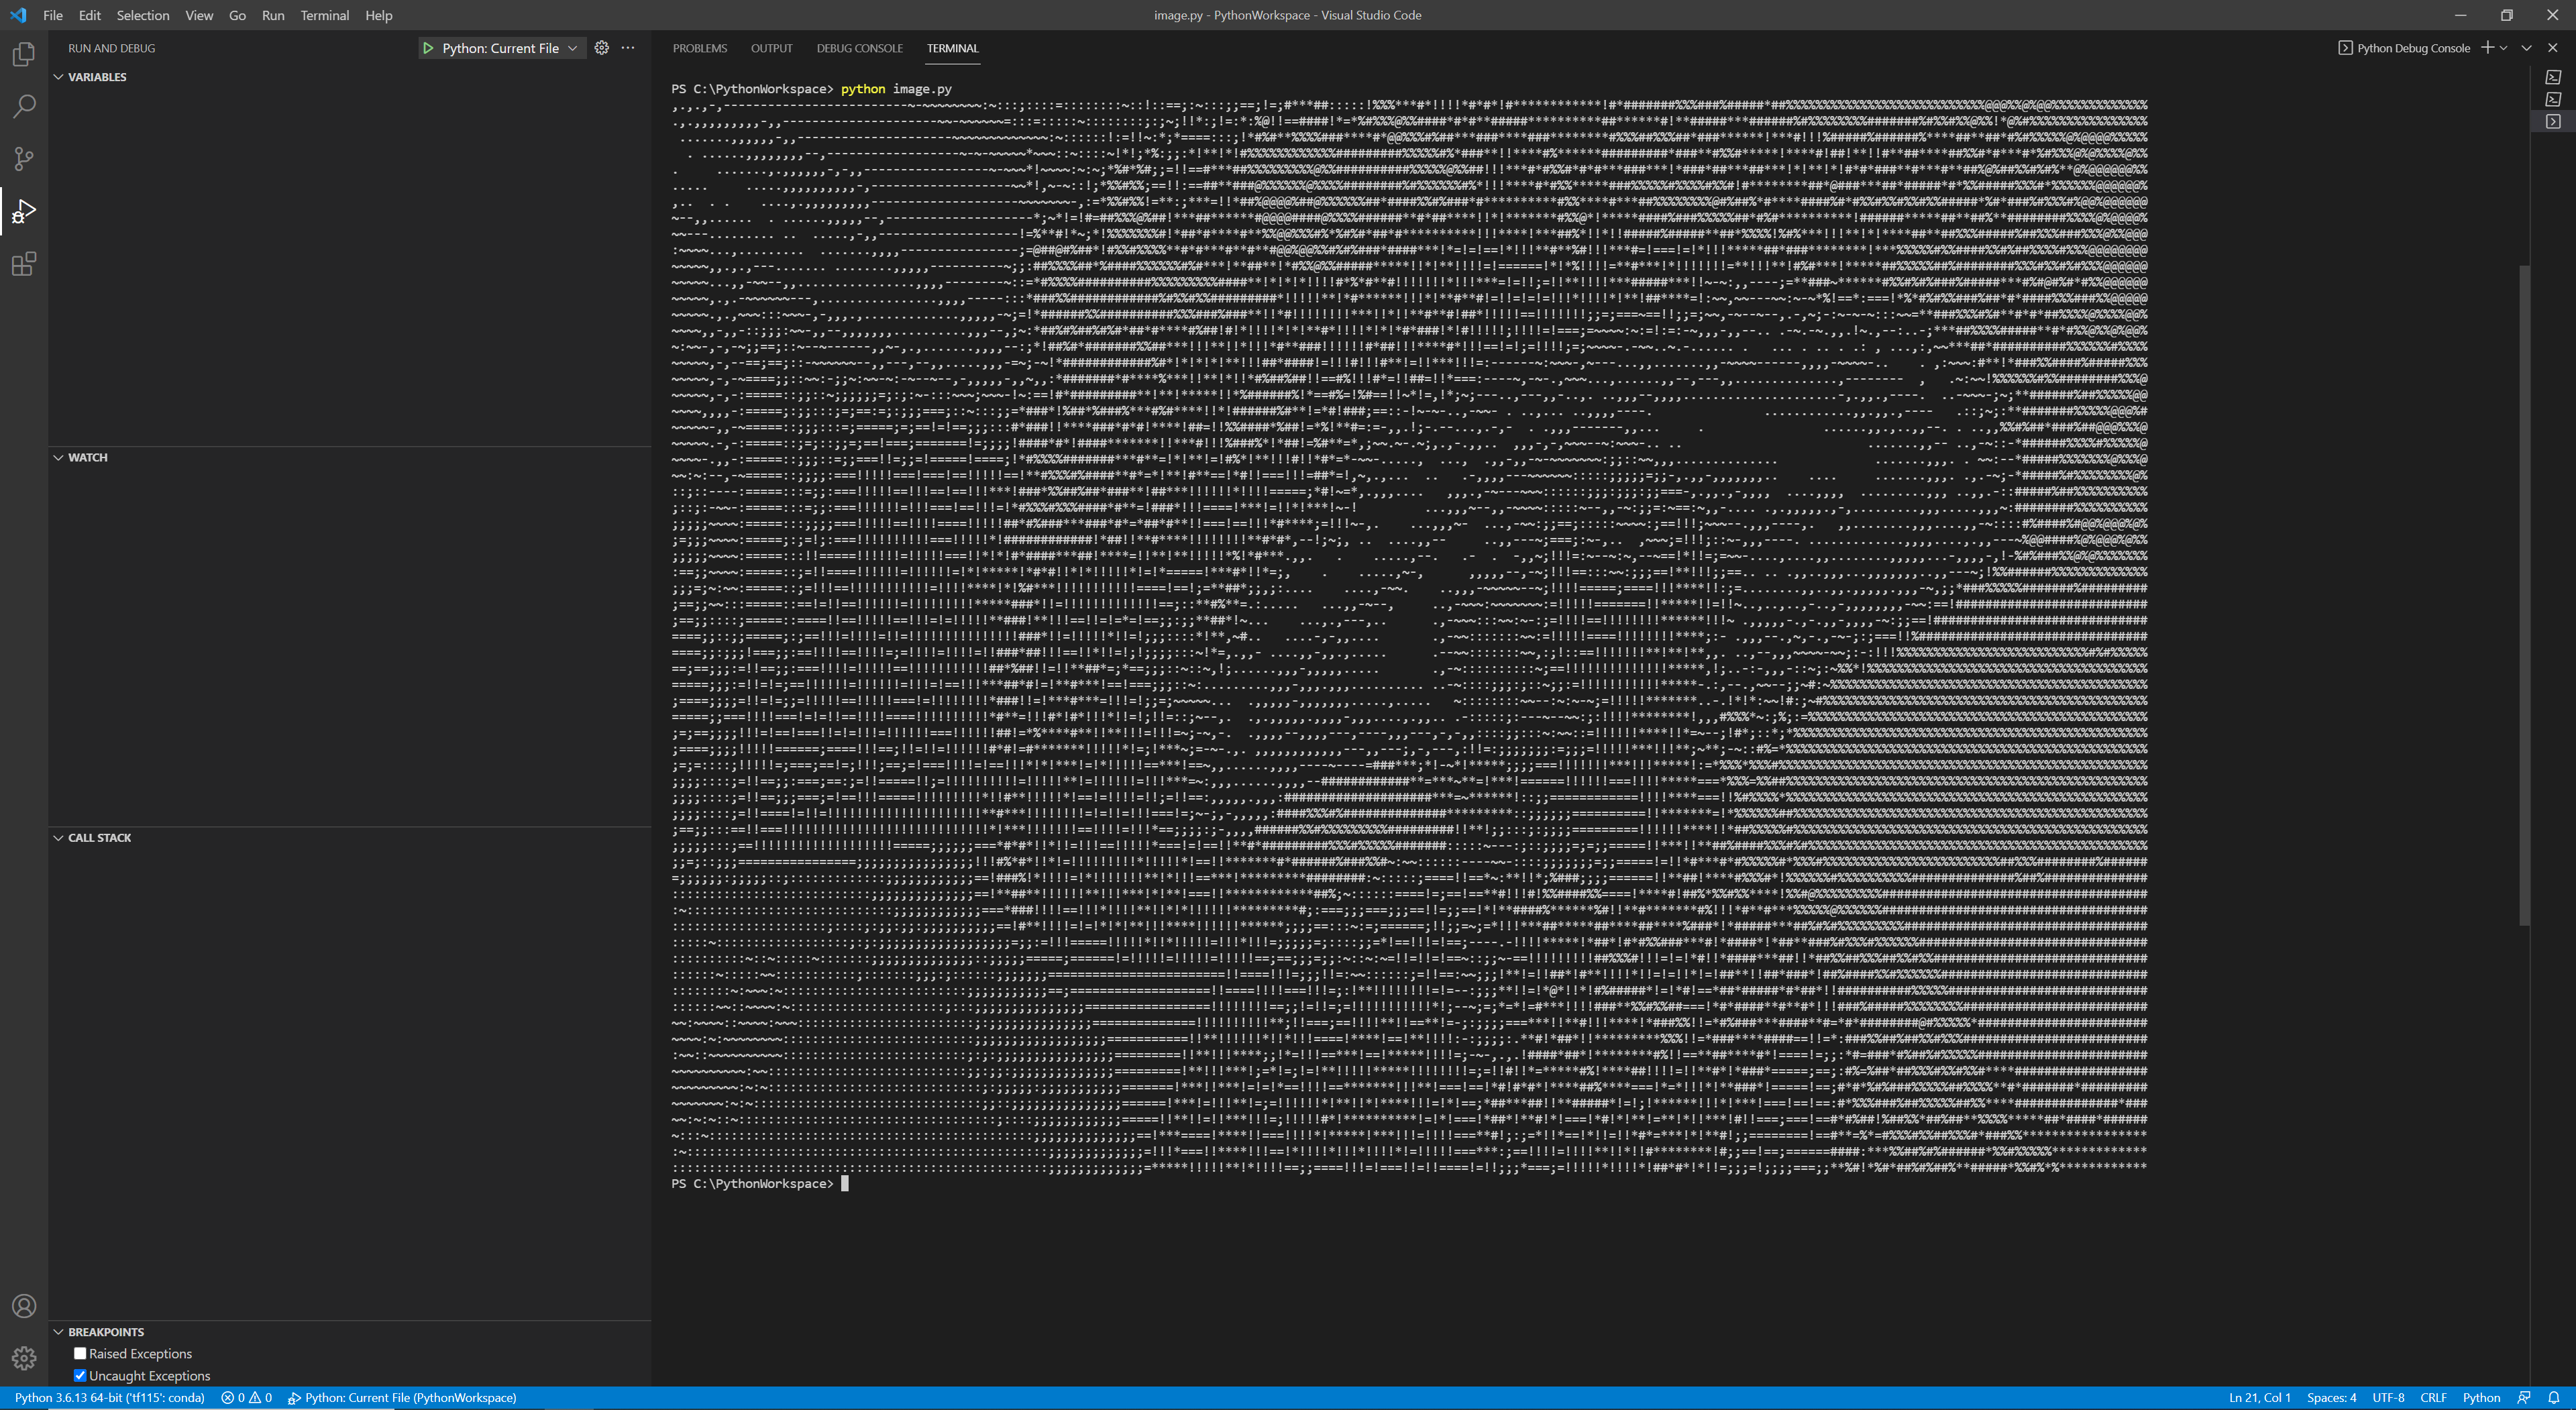Click the new terminal plus icon
Screen dimensions: 2576x1410
click(2487, 48)
